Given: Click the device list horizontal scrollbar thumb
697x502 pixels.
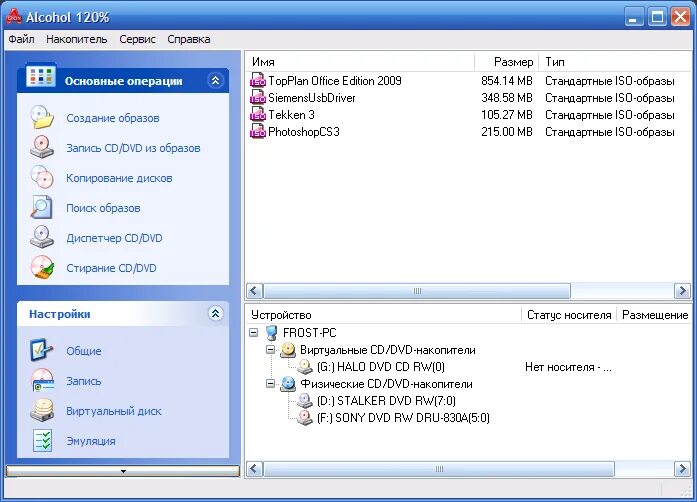Looking at the screenshot, I should click(439, 469).
